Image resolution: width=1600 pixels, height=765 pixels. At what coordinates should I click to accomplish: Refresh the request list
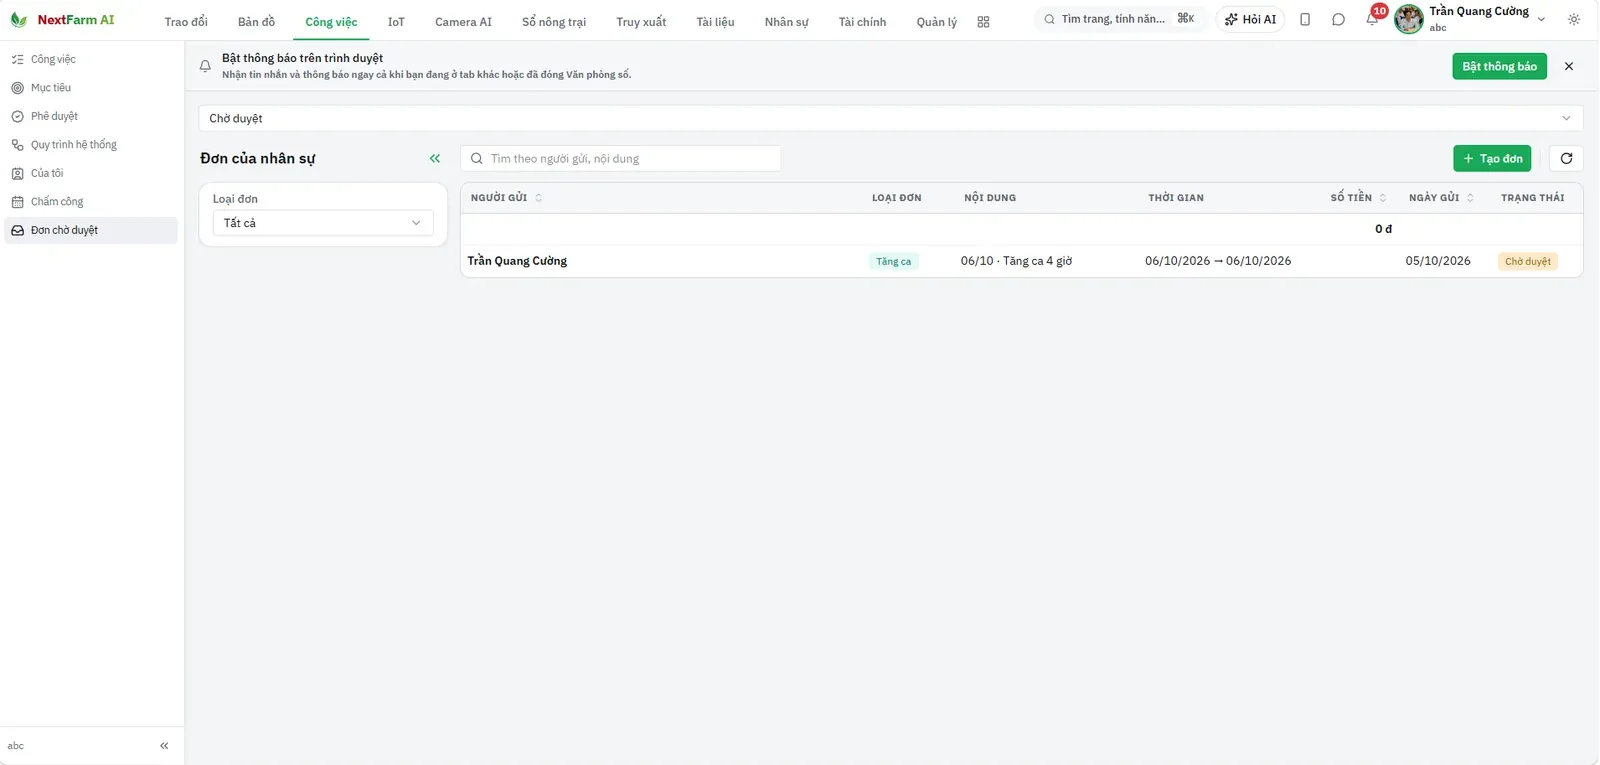(1566, 158)
